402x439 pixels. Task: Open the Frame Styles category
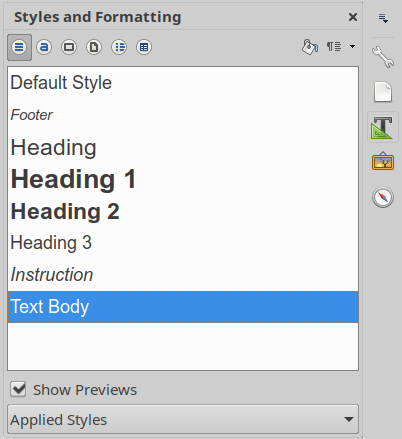click(69, 47)
